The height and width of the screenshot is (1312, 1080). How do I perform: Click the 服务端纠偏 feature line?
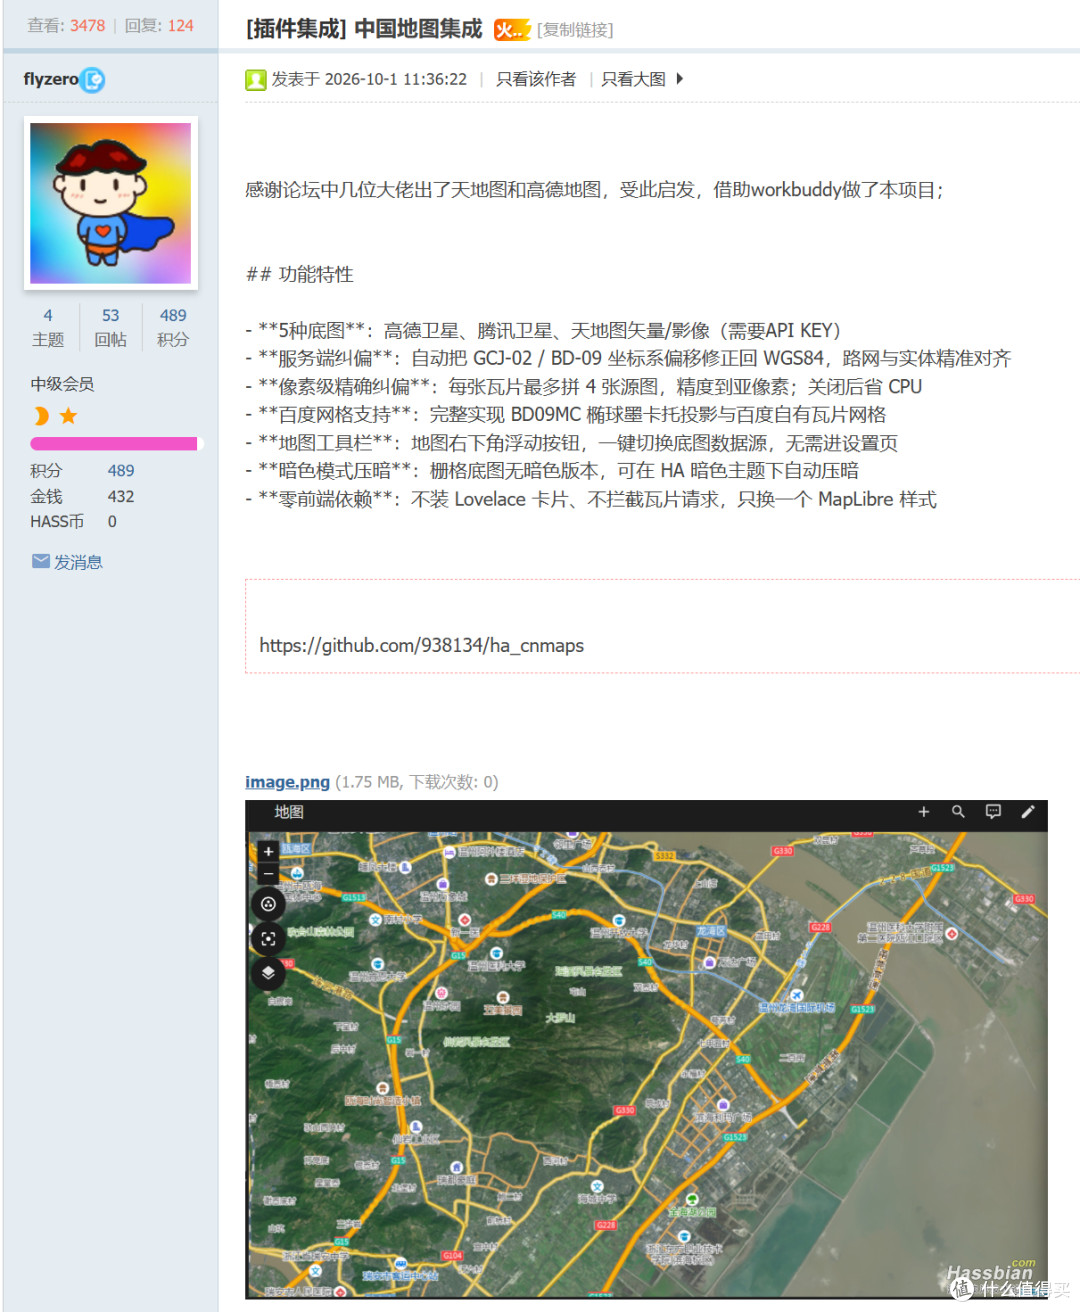[x=629, y=358]
